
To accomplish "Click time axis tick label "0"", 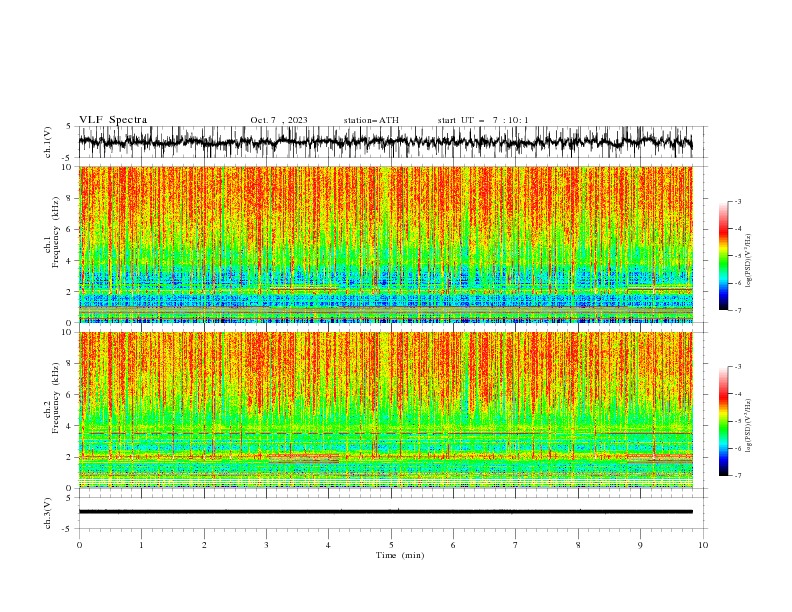I will [79, 545].
